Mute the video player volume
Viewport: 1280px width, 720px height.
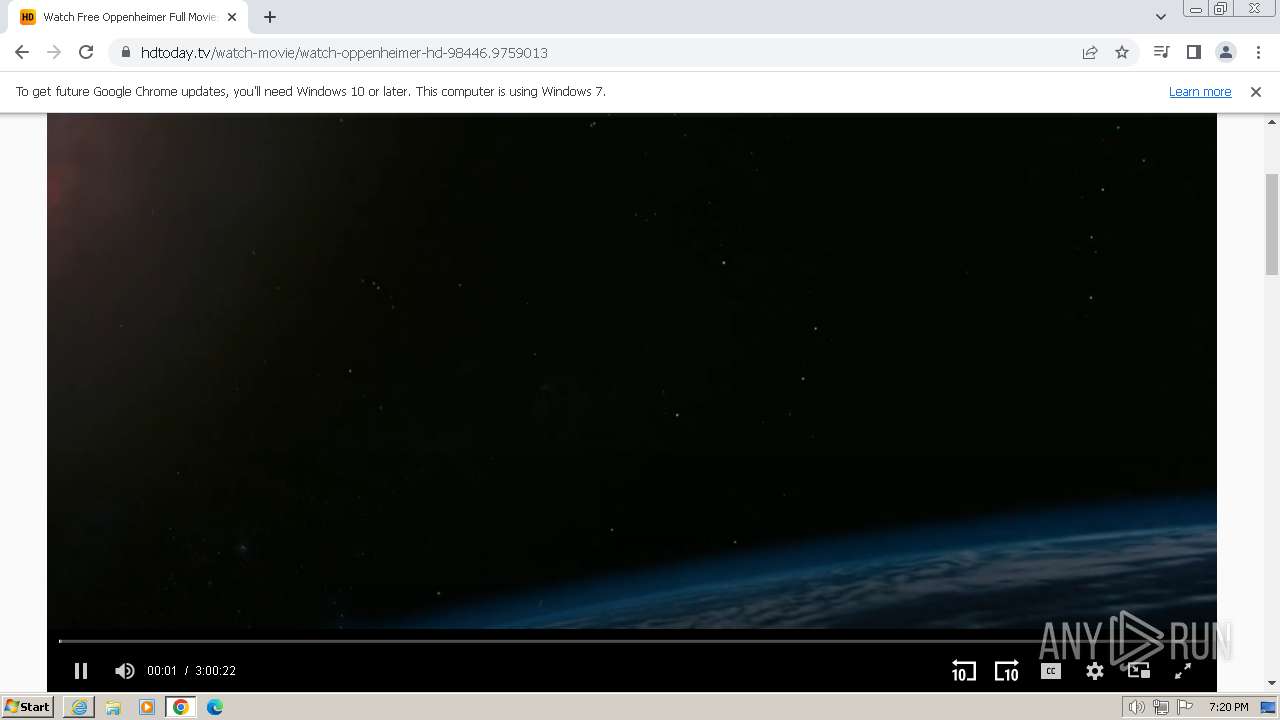tap(125, 671)
